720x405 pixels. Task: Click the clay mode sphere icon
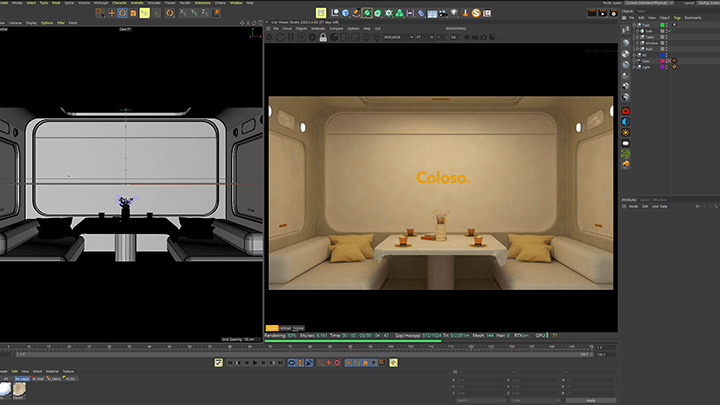click(x=334, y=37)
